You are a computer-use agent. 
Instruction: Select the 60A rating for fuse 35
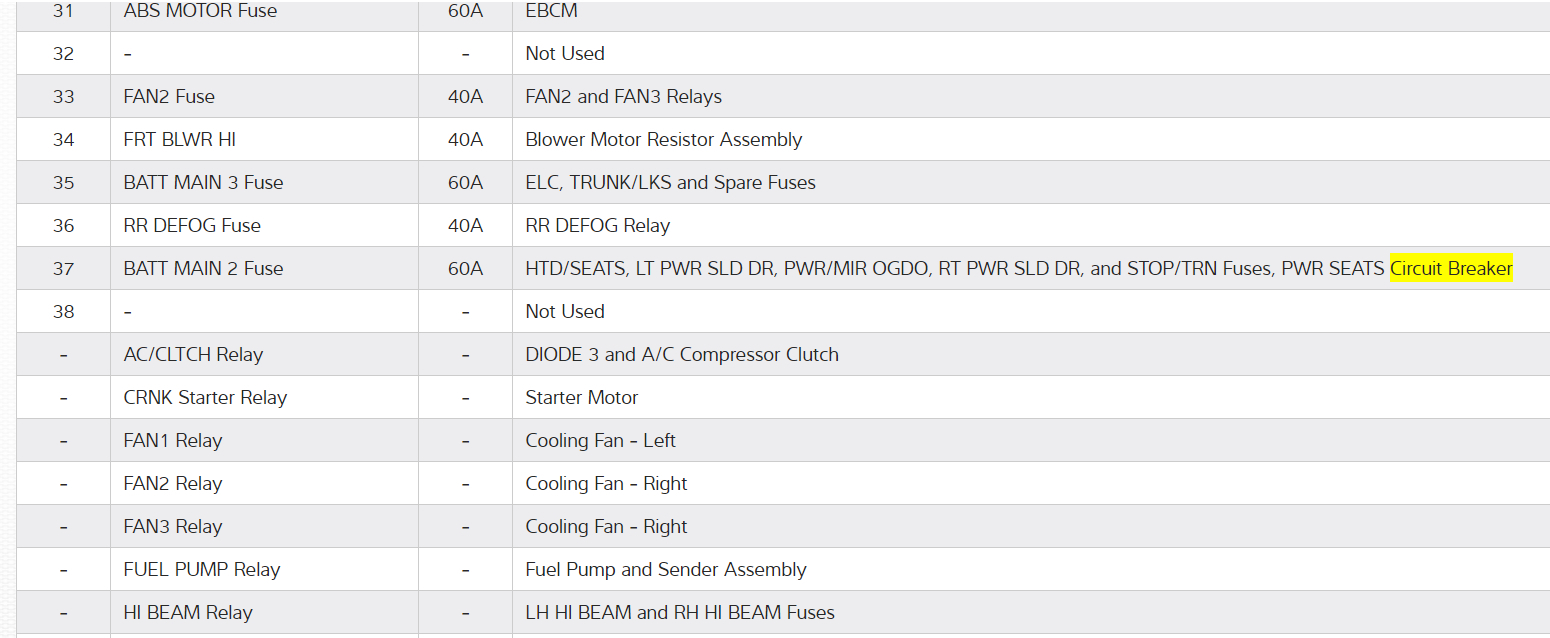pyautogui.click(x=465, y=183)
